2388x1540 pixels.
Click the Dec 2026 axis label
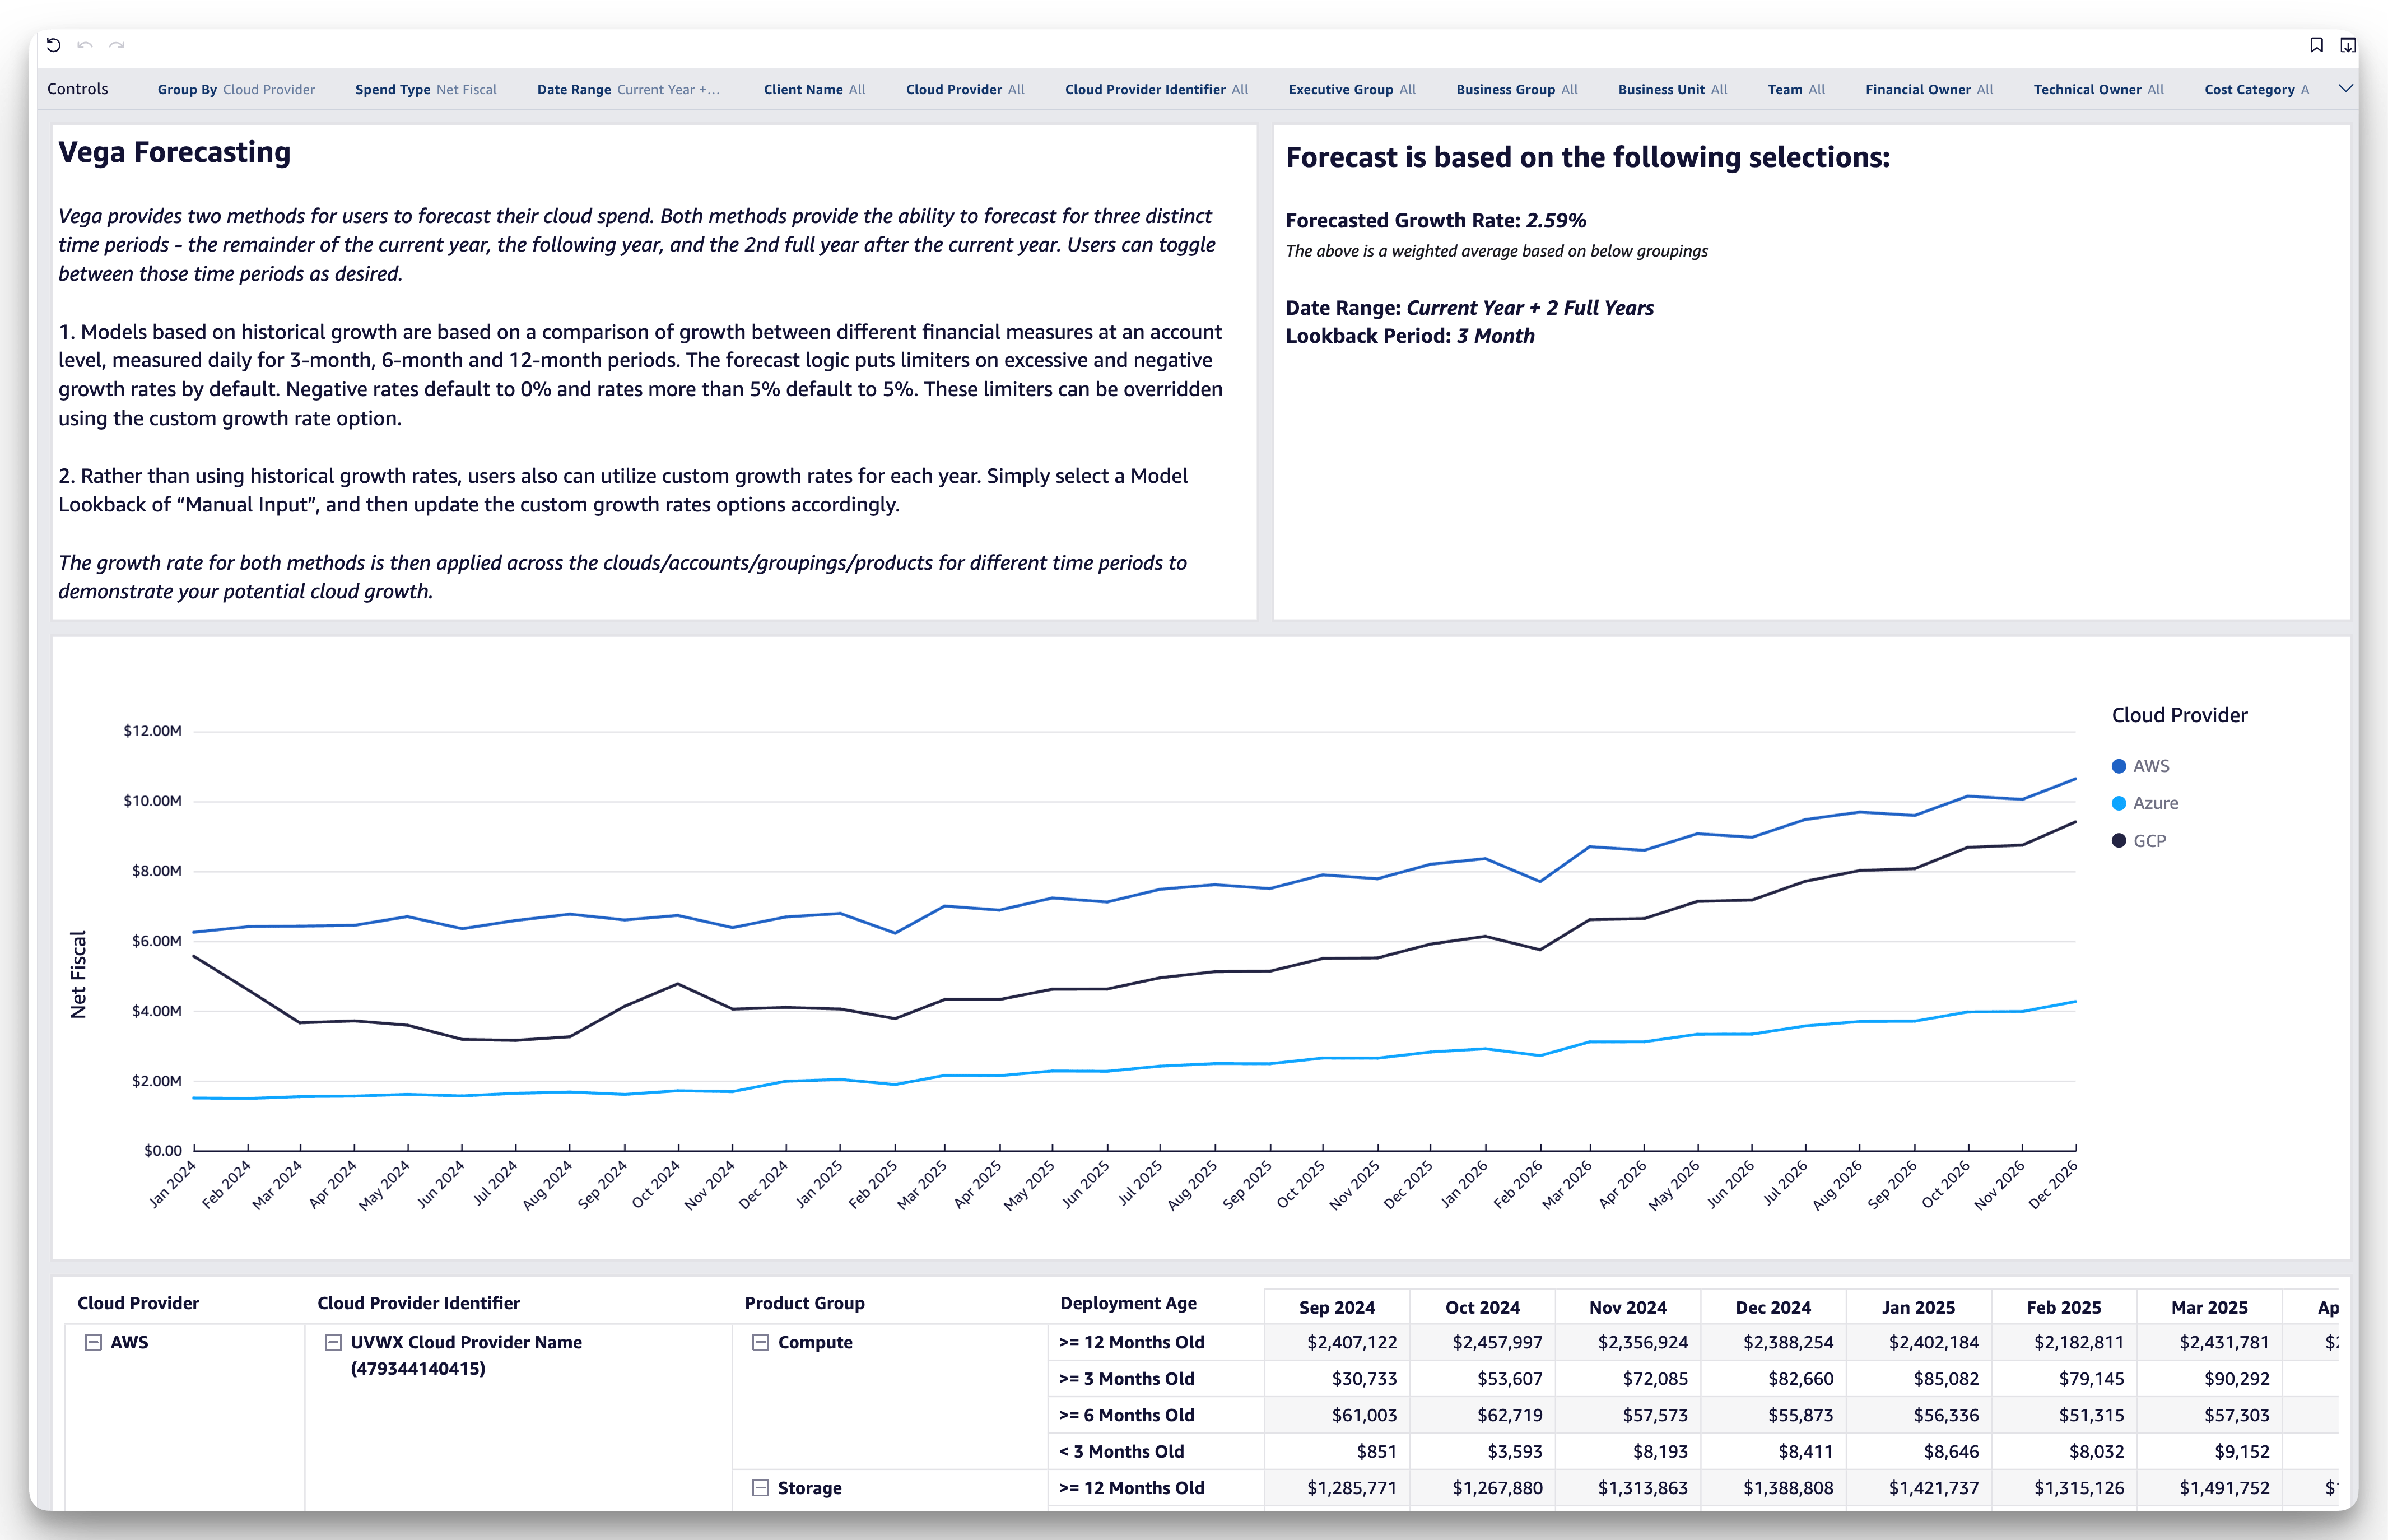(x=2053, y=1186)
